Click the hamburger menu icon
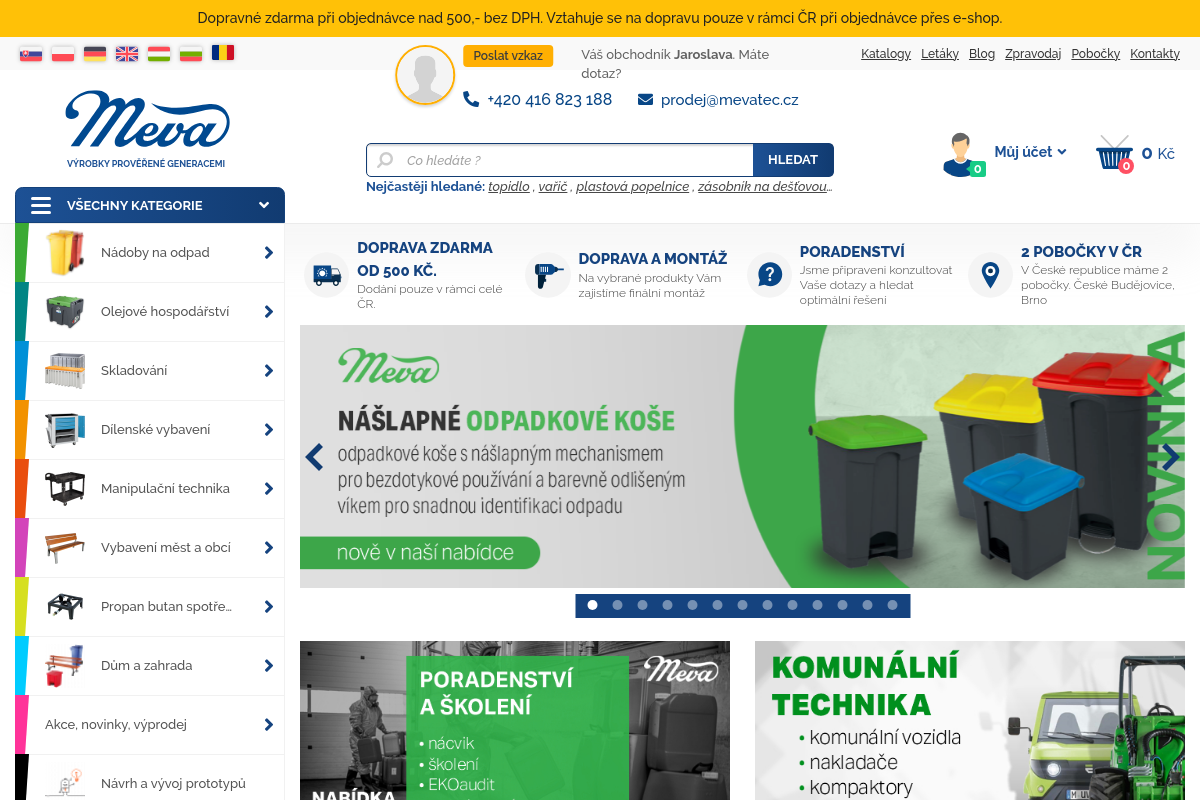This screenshot has width=1200, height=800. [x=41, y=205]
